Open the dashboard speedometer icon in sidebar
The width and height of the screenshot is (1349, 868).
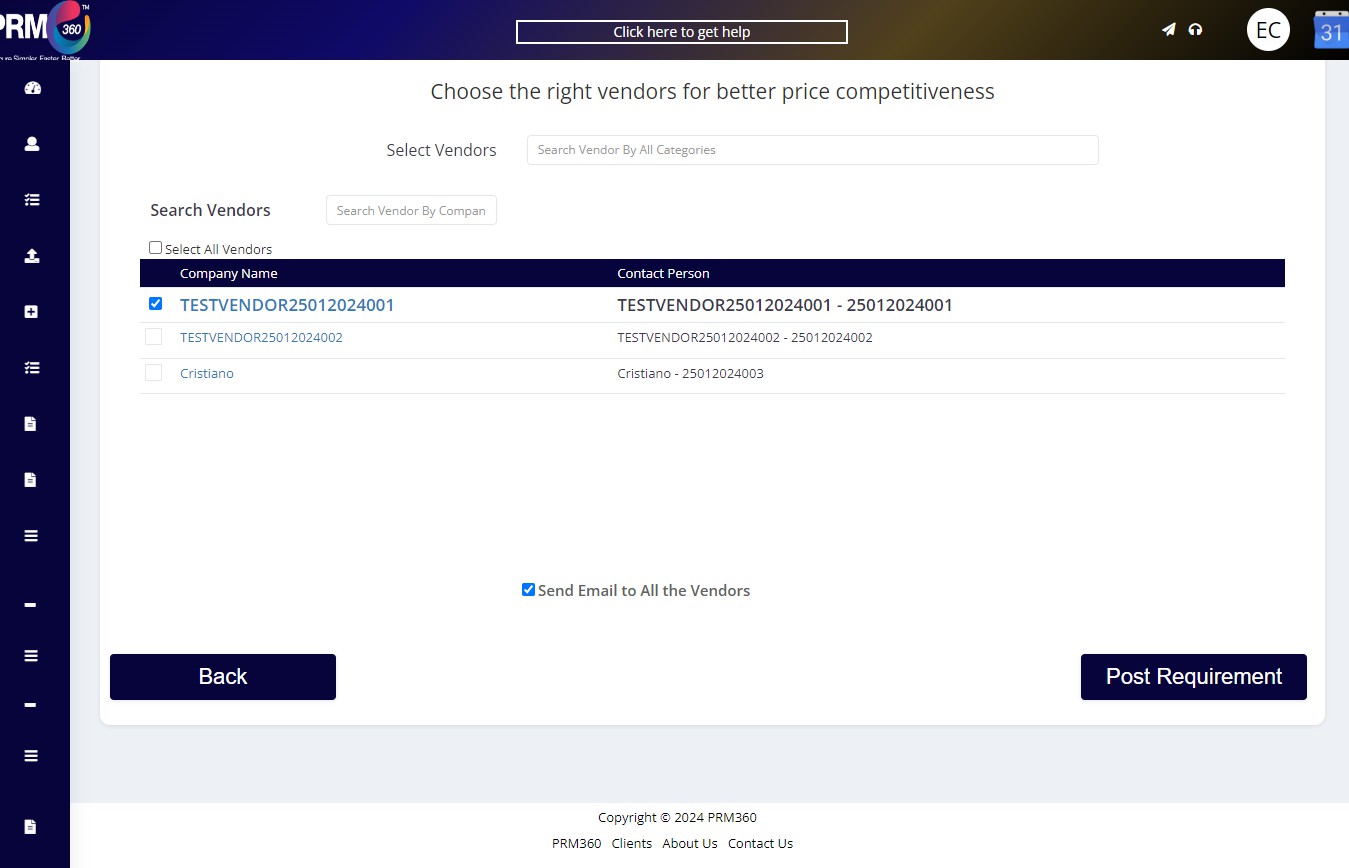pos(32,88)
